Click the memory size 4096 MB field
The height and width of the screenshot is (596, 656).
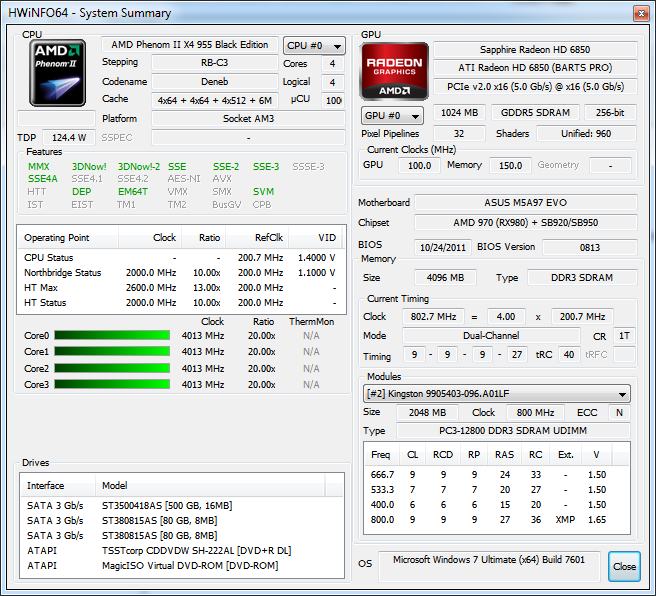pyautogui.click(x=445, y=278)
